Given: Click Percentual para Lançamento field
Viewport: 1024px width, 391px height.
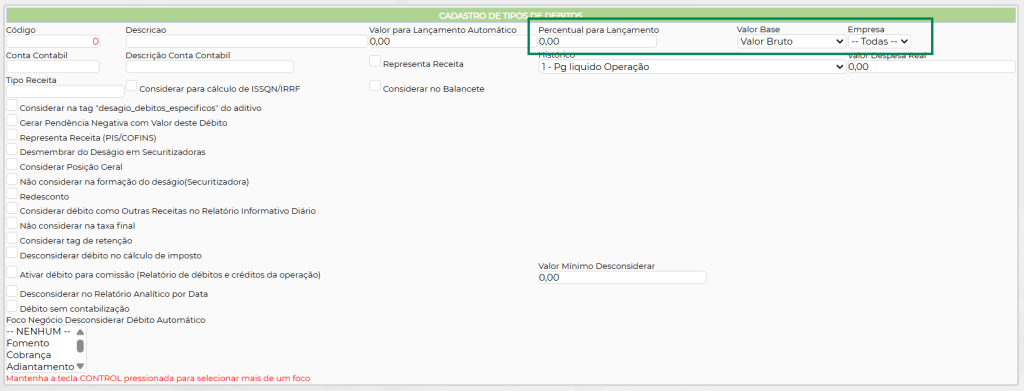Looking at the screenshot, I should (597, 41).
